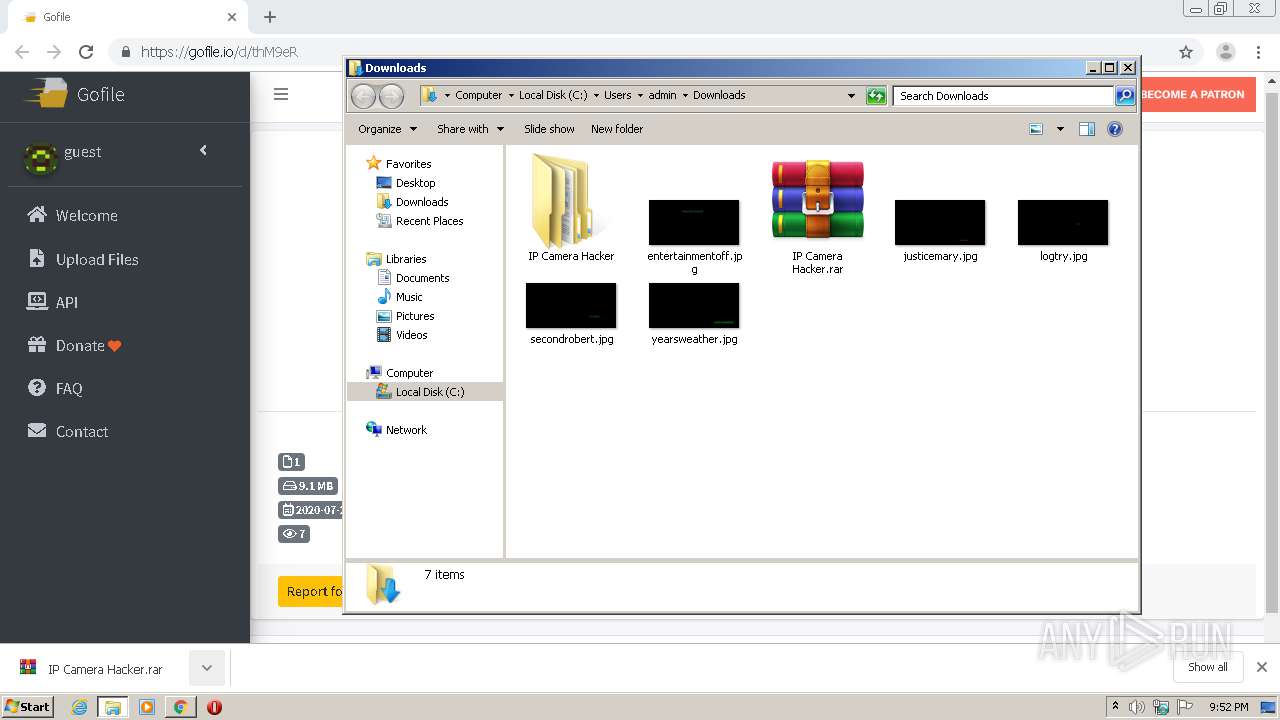Reload the Chrome page

point(86,52)
